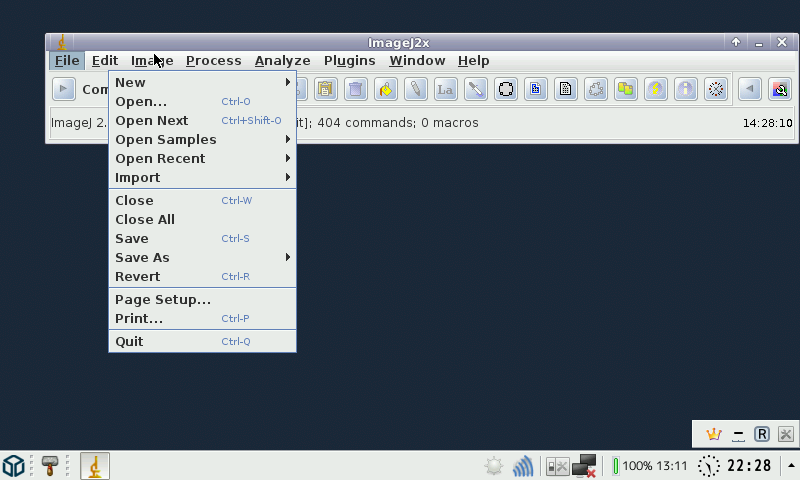
Task: Click the rounded selection outline icon
Action: pyautogui.click(x=506, y=89)
